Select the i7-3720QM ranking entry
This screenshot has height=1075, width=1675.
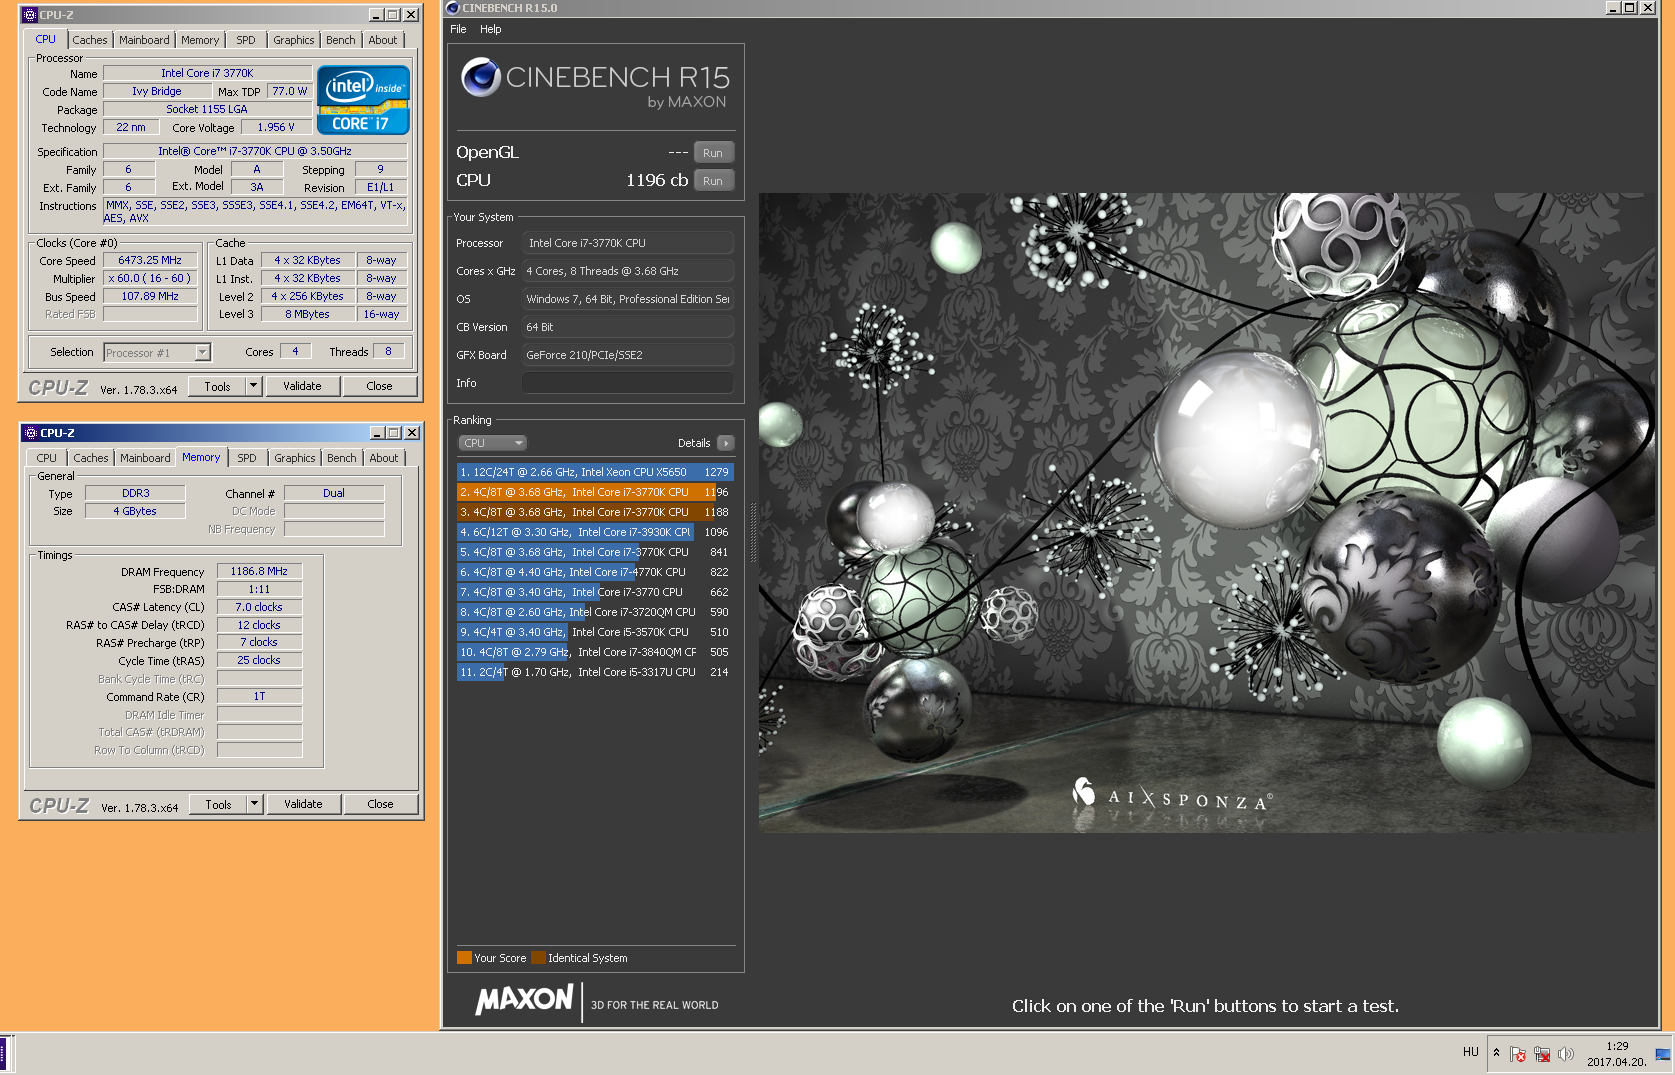tap(595, 612)
